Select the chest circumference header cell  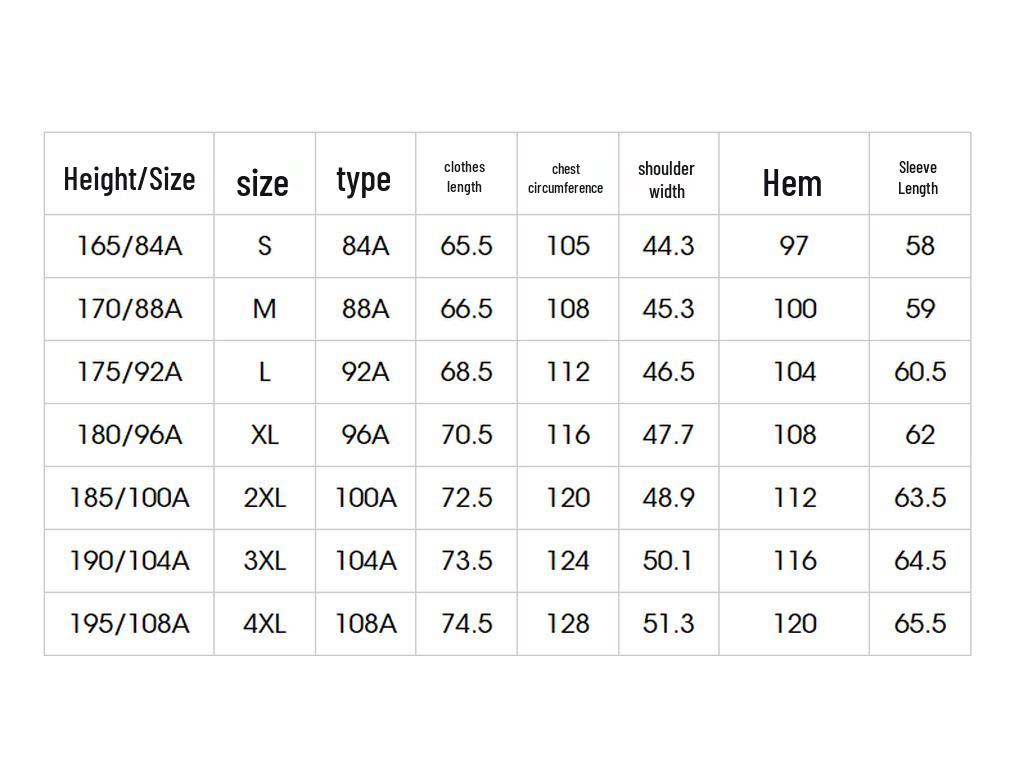pos(566,179)
